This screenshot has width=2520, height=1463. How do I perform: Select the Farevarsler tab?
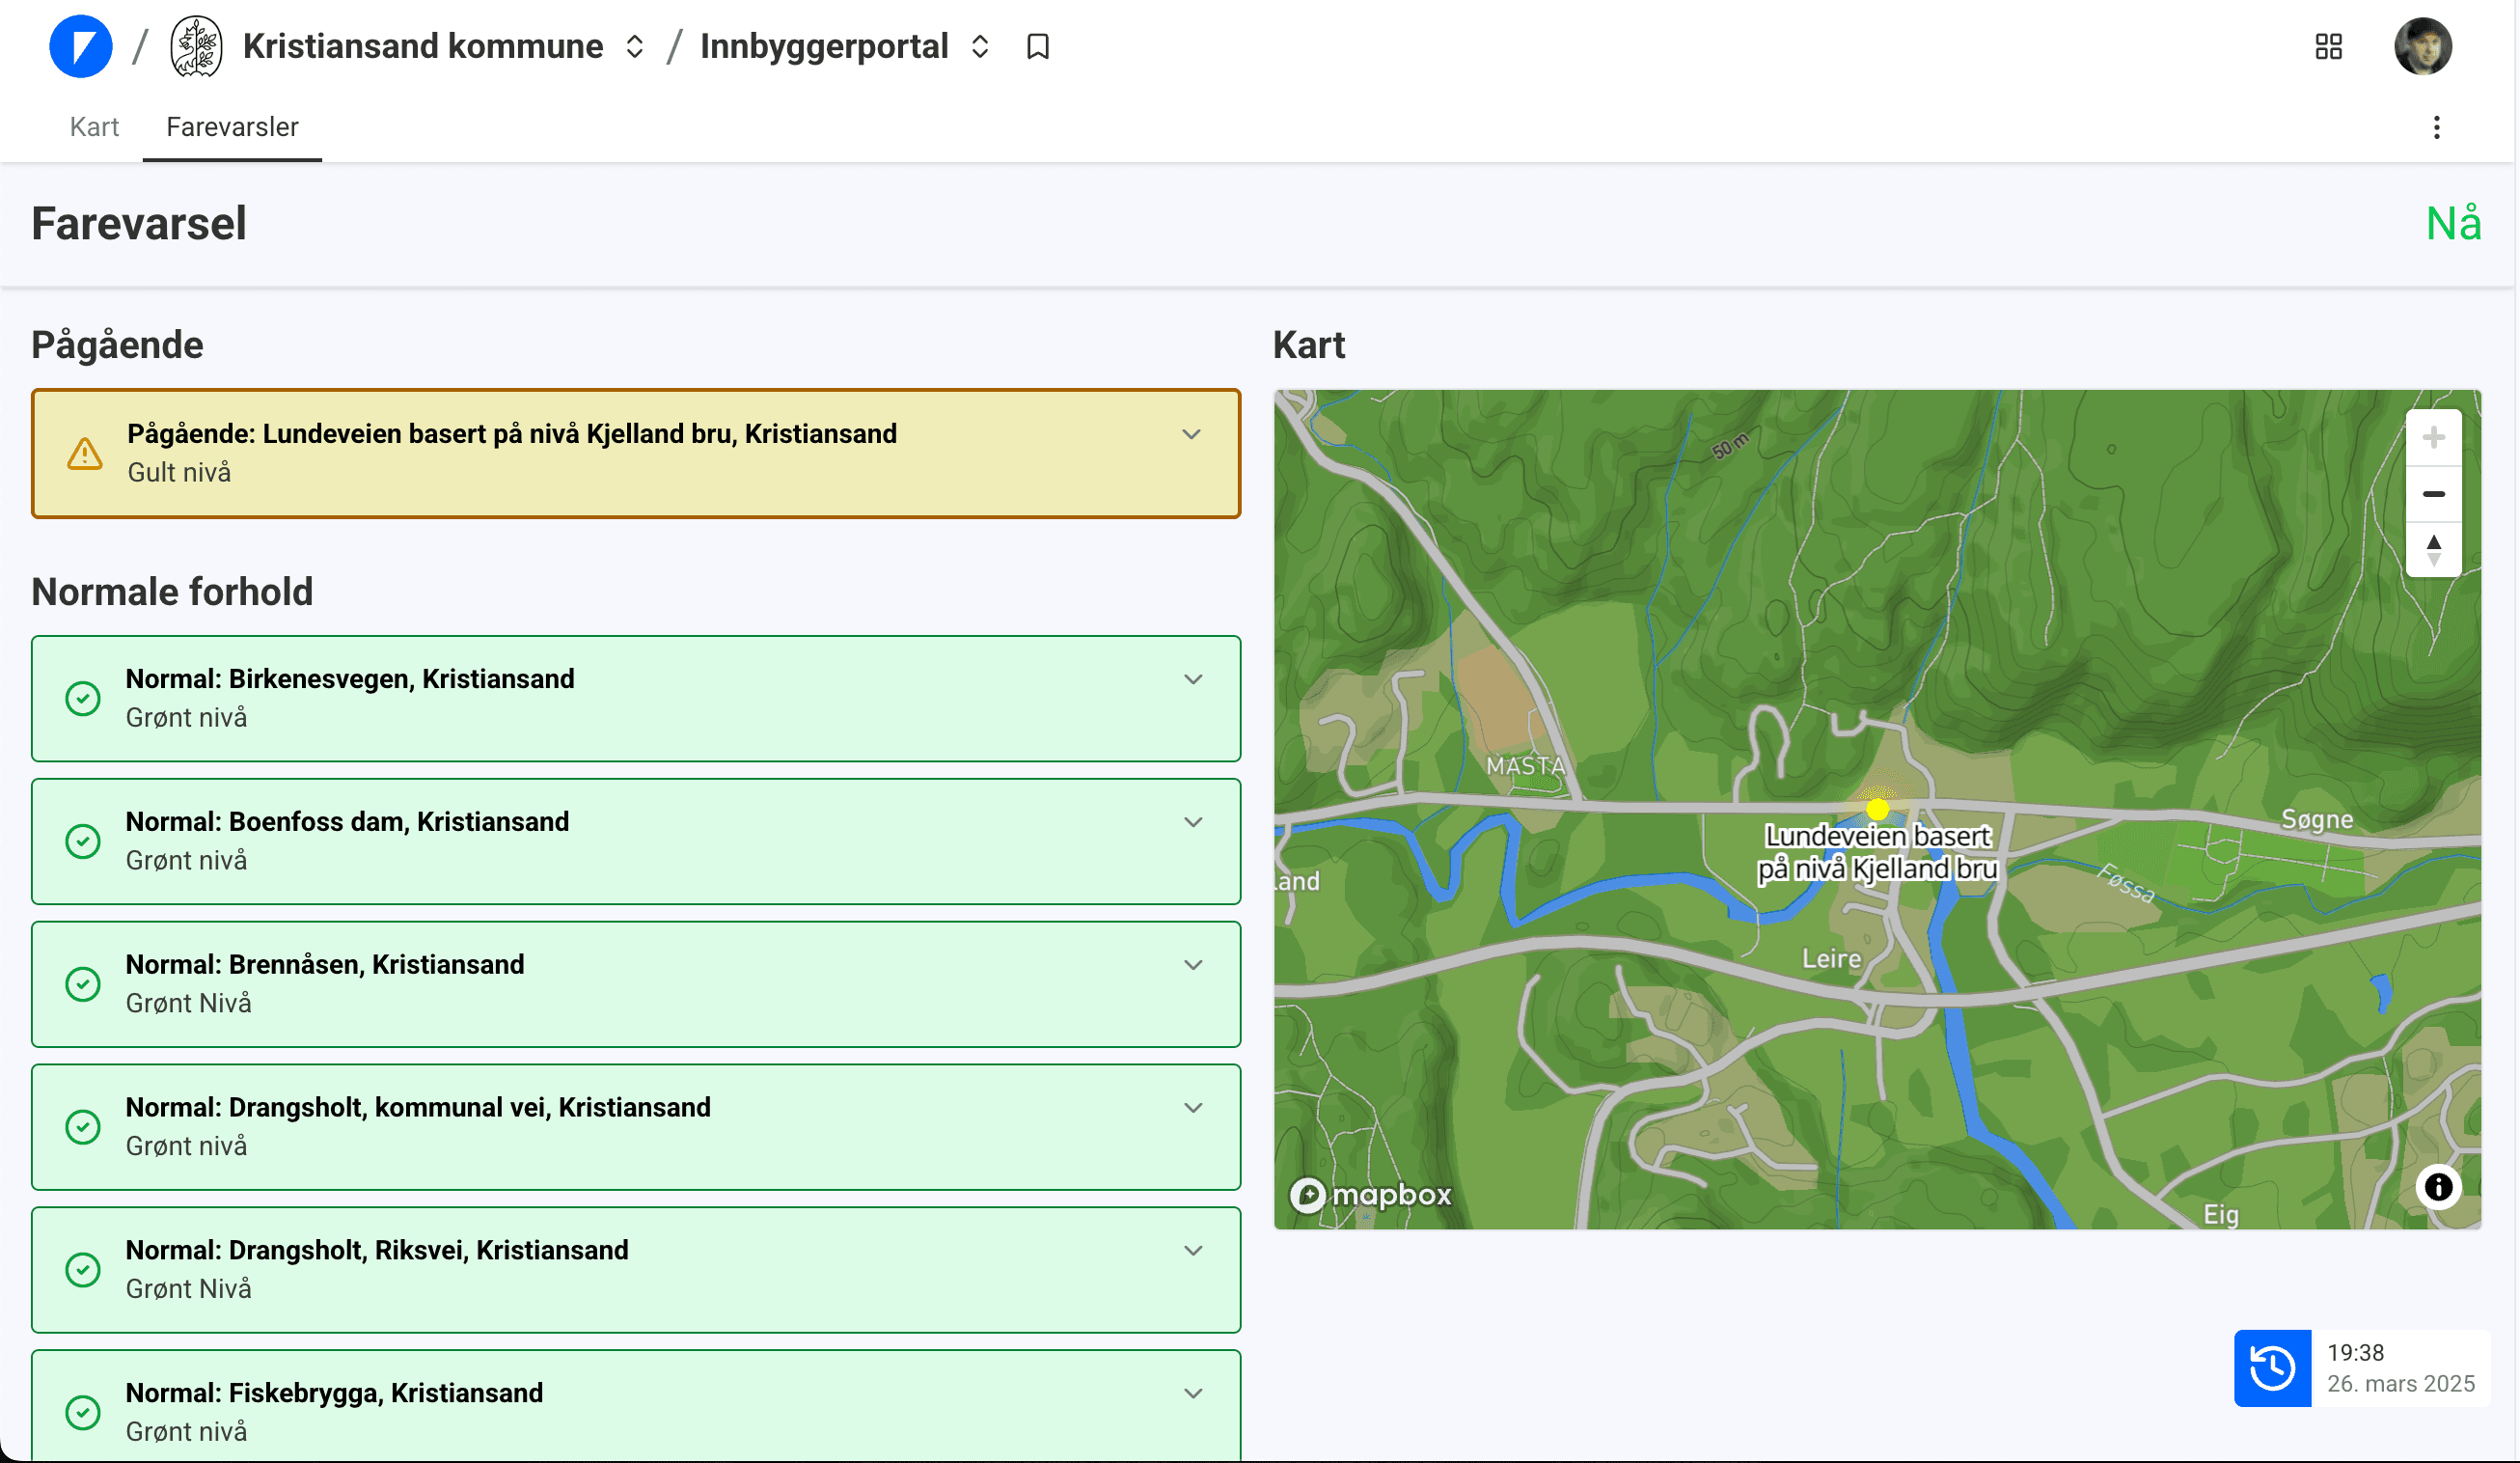click(232, 127)
